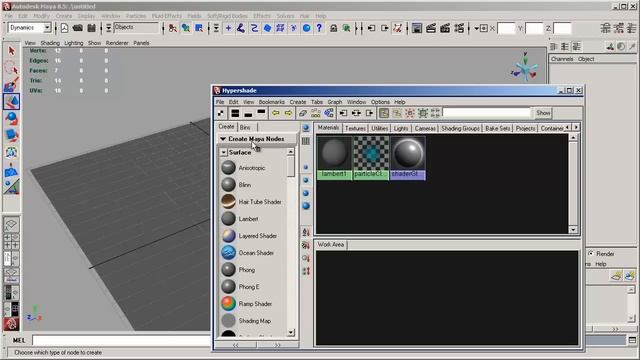640x360 pixels.
Task: Select the Render radio button
Action: coord(591,253)
